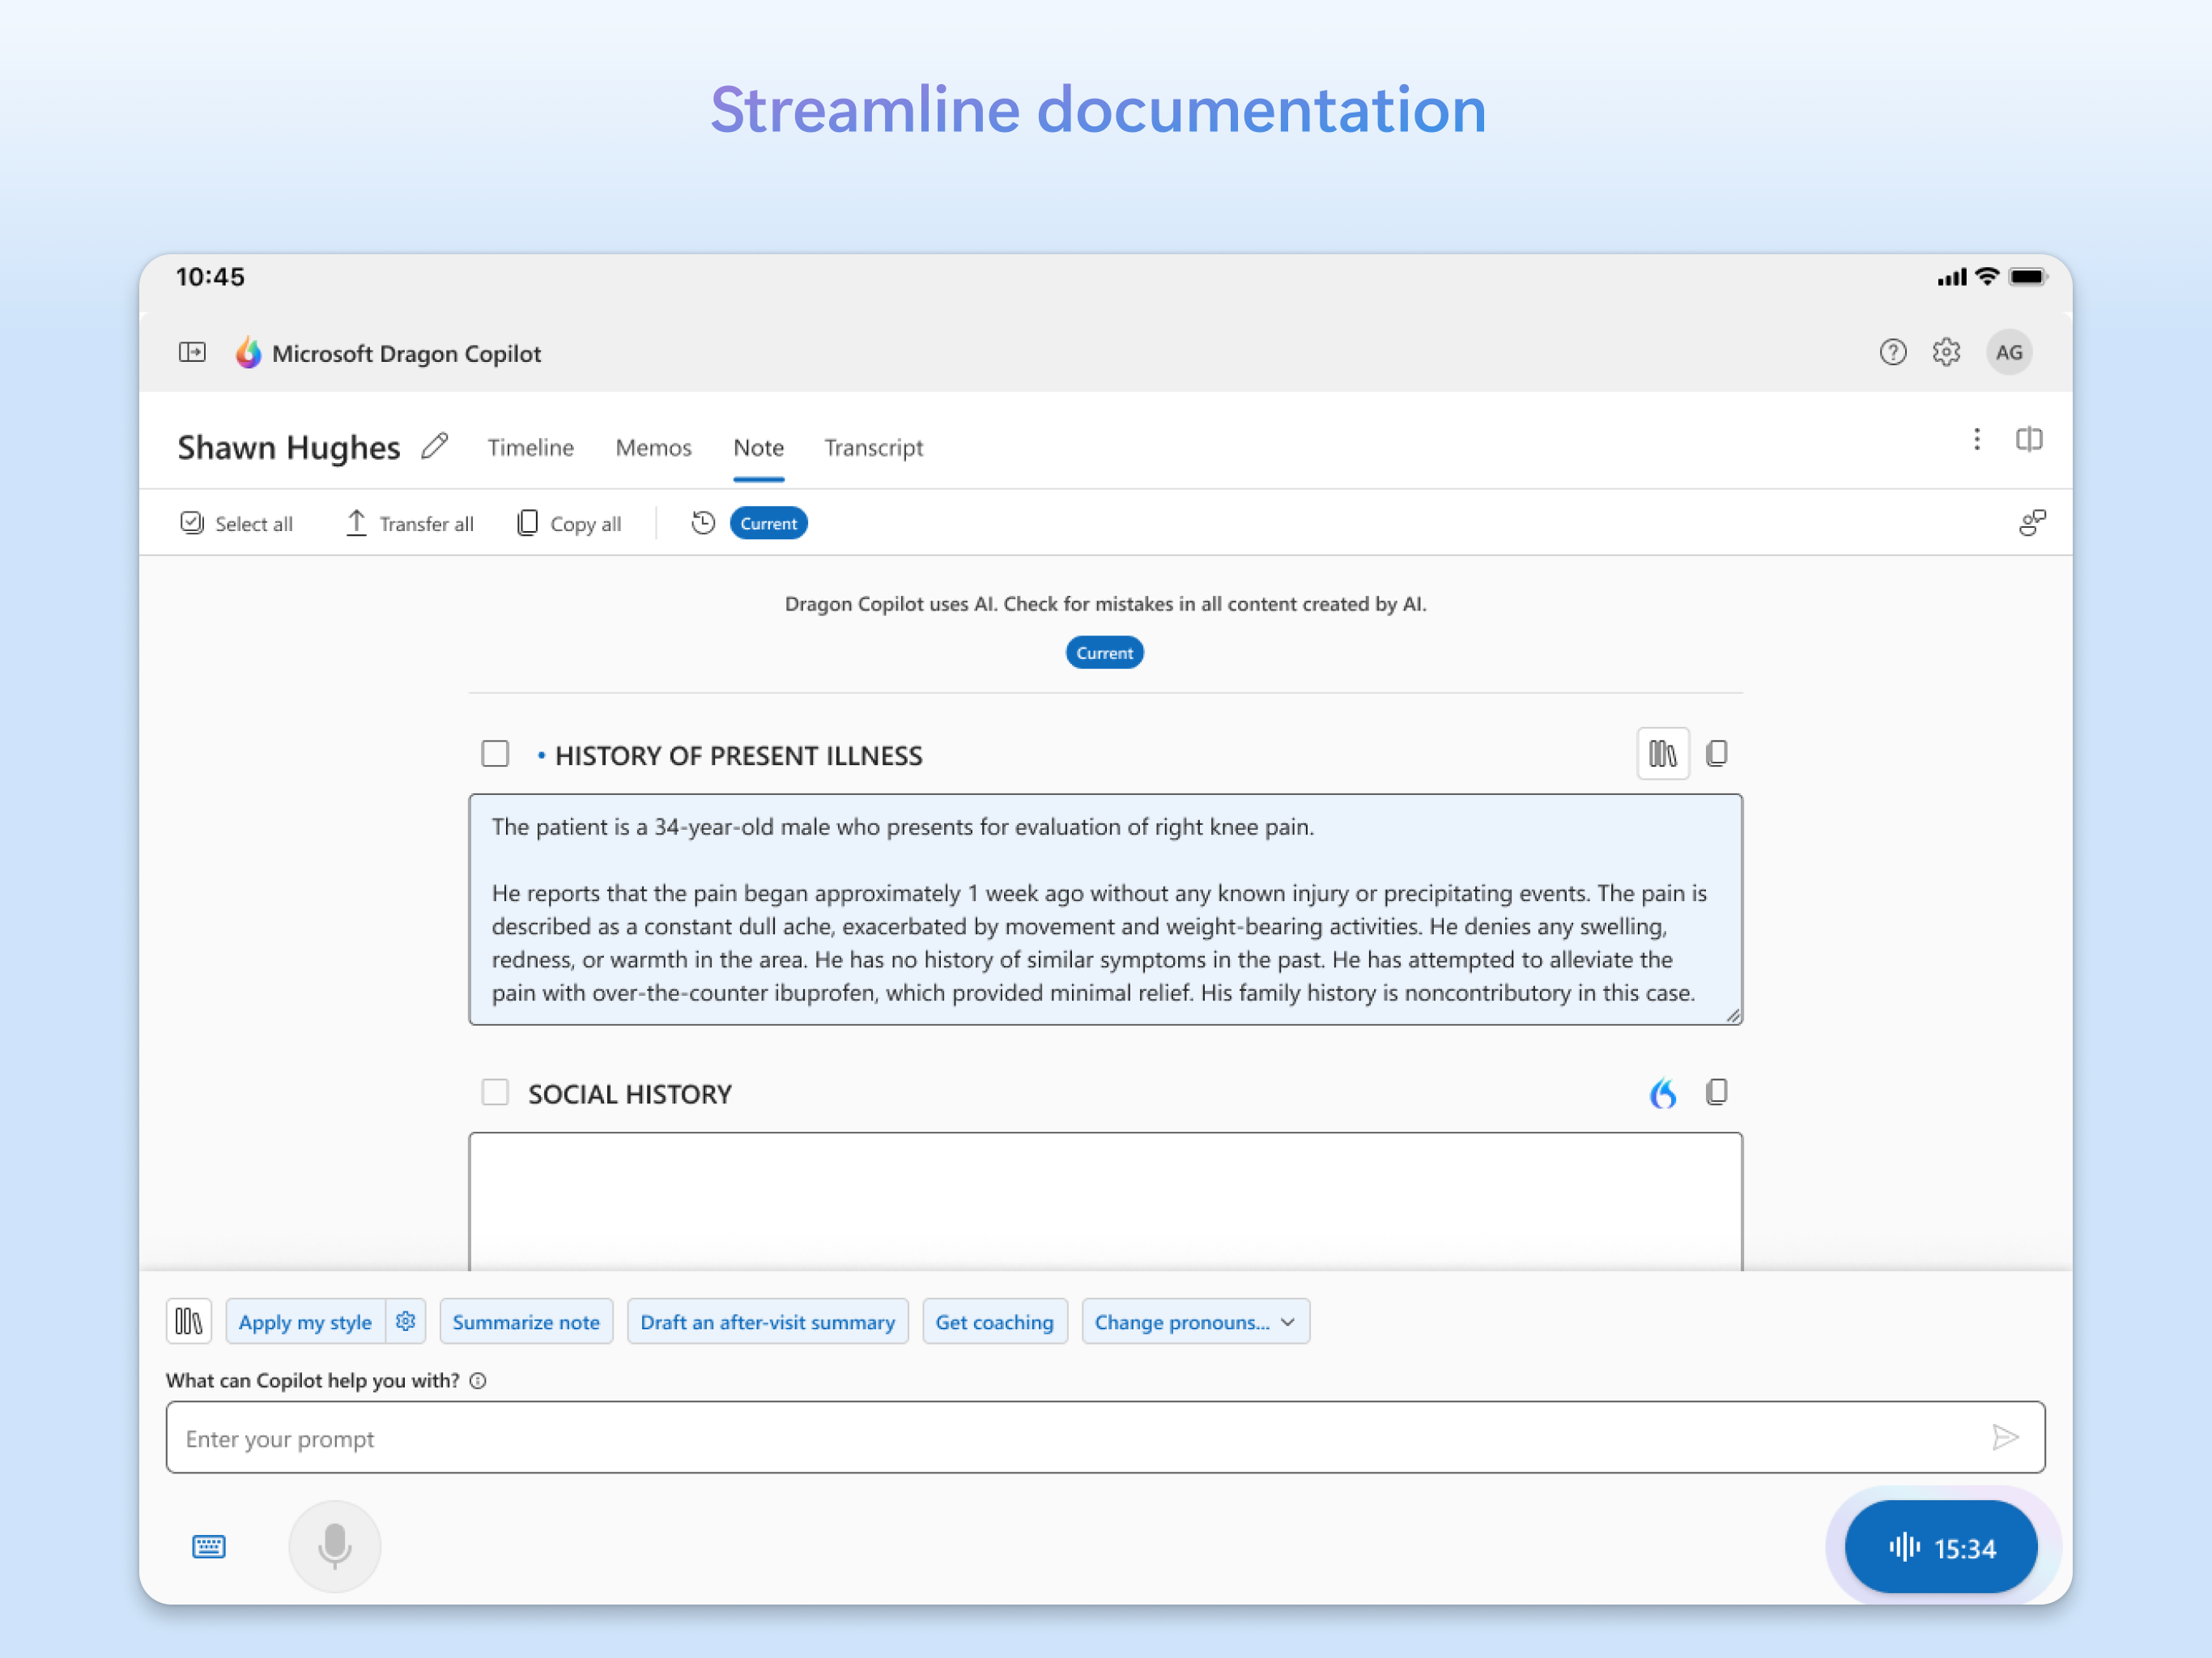The width and height of the screenshot is (2212, 1658).
Task: Open the Timeline tab
Action: tap(531, 448)
